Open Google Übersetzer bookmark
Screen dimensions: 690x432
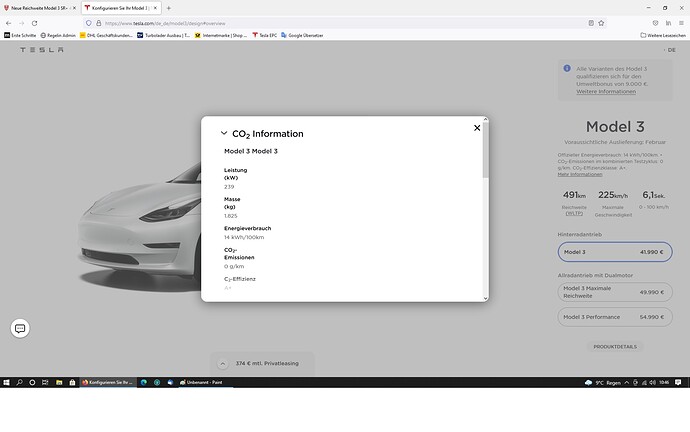pyautogui.click(x=302, y=35)
